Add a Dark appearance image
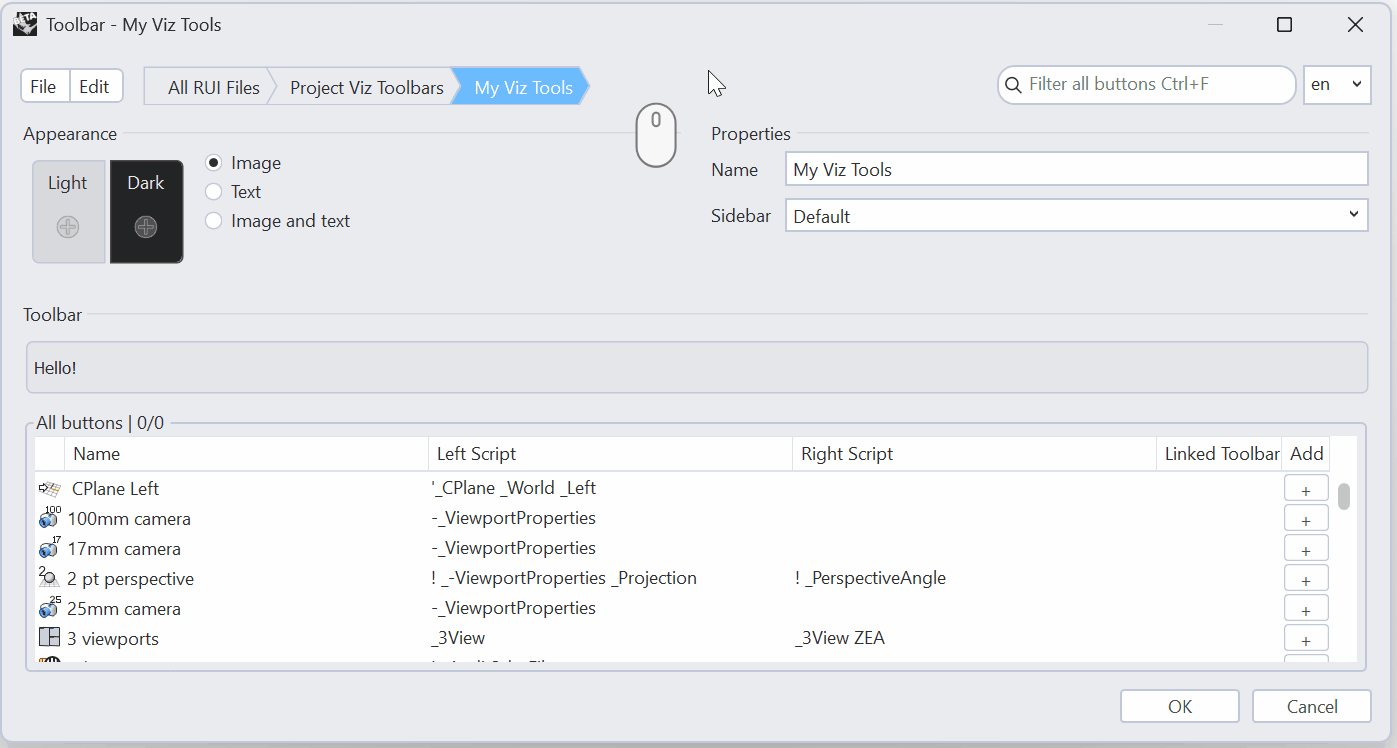 146,227
